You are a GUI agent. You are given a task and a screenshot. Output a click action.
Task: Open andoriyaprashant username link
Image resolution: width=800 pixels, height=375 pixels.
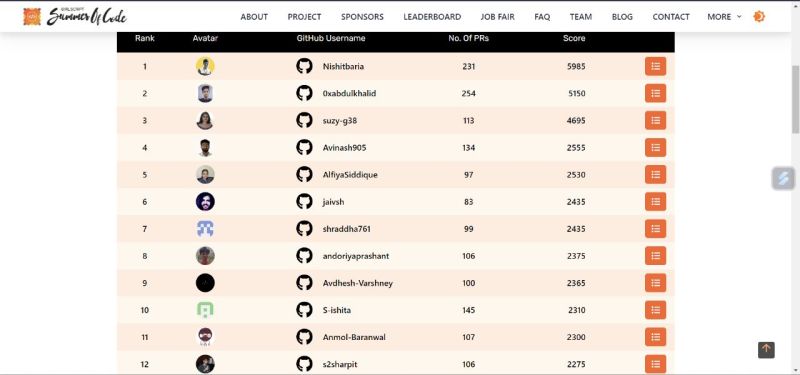[x=356, y=256]
